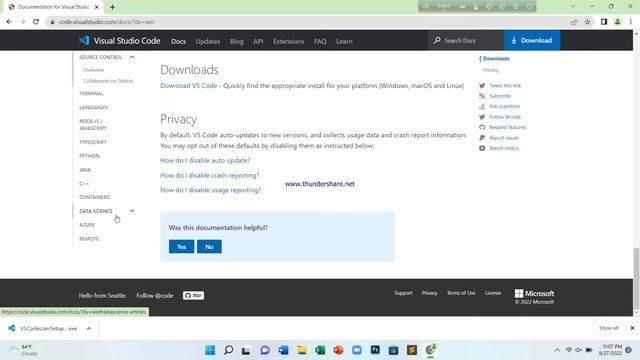Screen dimensions: 640x360
Task: Select the Documentation for Visual Studio tab
Action: [x=53, y=7]
